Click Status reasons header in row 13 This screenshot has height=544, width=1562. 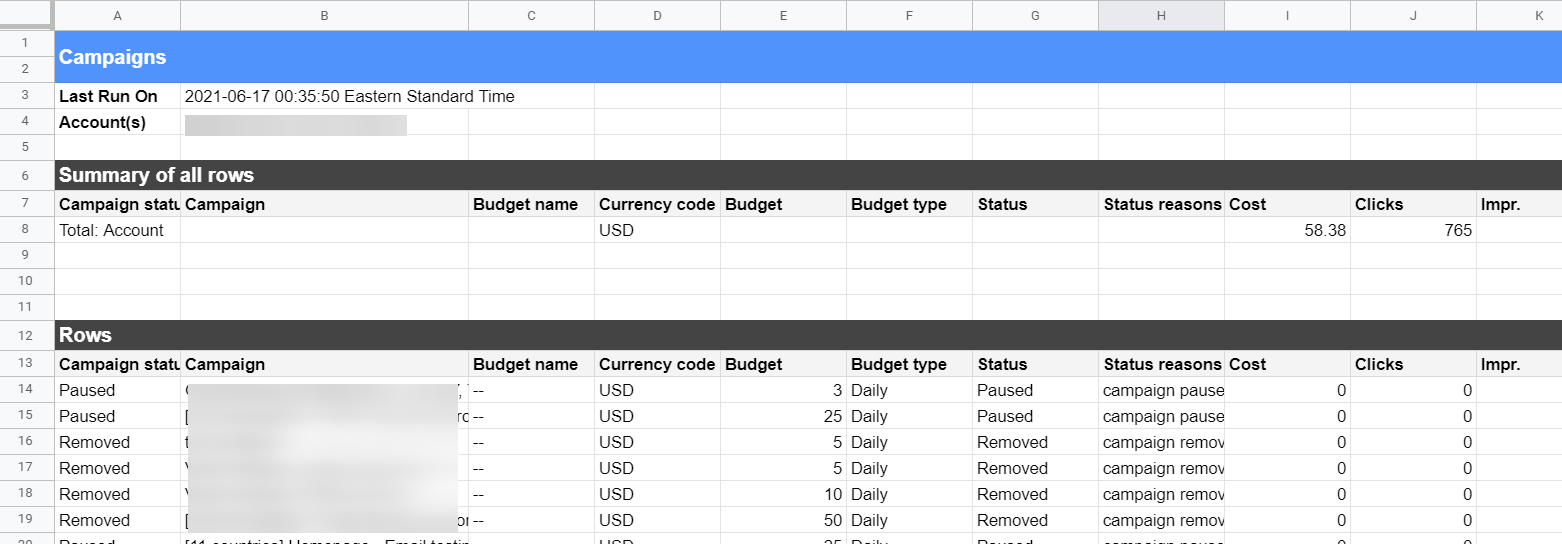1161,364
